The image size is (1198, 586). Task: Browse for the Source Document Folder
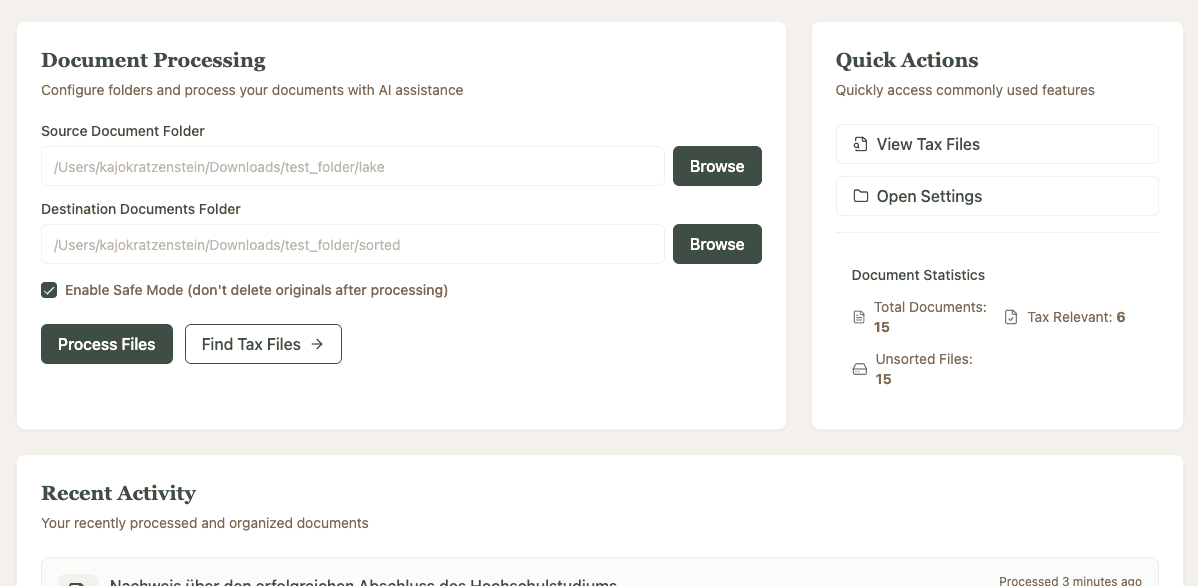[x=717, y=166]
